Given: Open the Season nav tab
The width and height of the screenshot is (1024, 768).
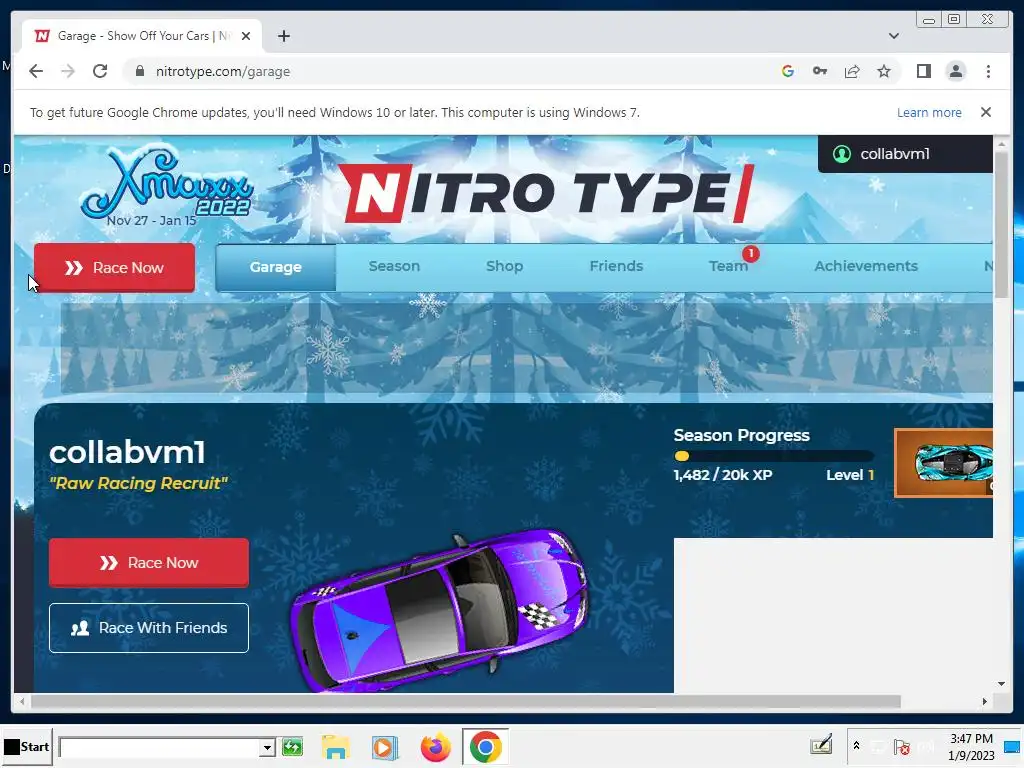Looking at the screenshot, I should tap(394, 266).
